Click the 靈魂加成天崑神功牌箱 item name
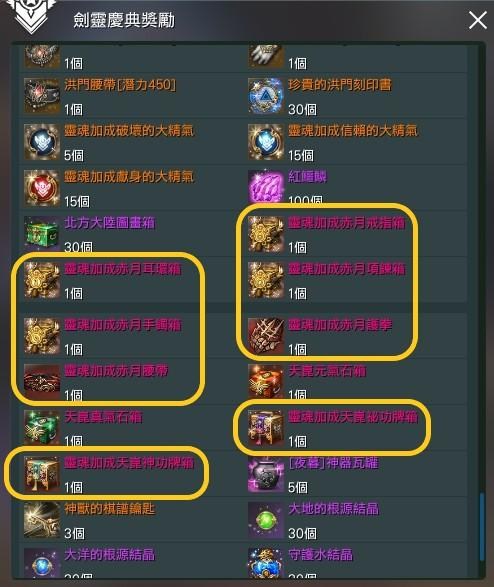Image resolution: width=494 pixels, height=587 pixels. click(x=129, y=463)
